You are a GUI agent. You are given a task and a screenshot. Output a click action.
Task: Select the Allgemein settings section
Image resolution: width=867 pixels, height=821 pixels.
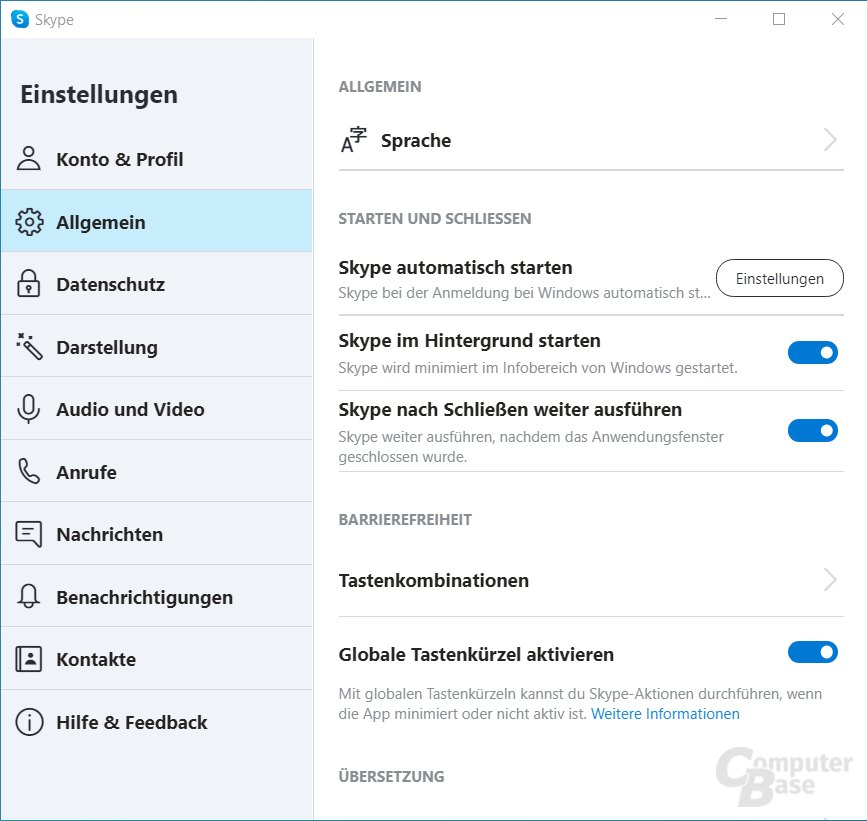105,222
